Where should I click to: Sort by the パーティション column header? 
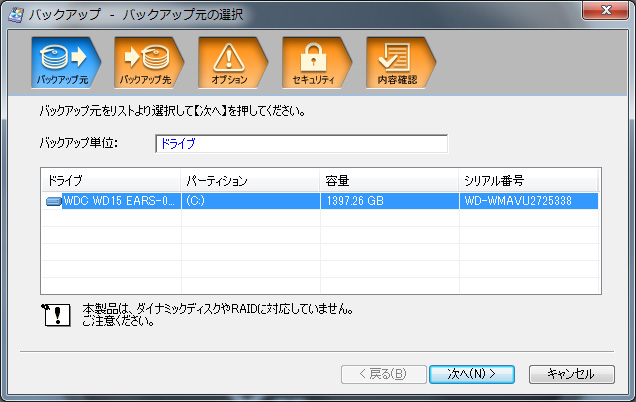pos(250,181)
